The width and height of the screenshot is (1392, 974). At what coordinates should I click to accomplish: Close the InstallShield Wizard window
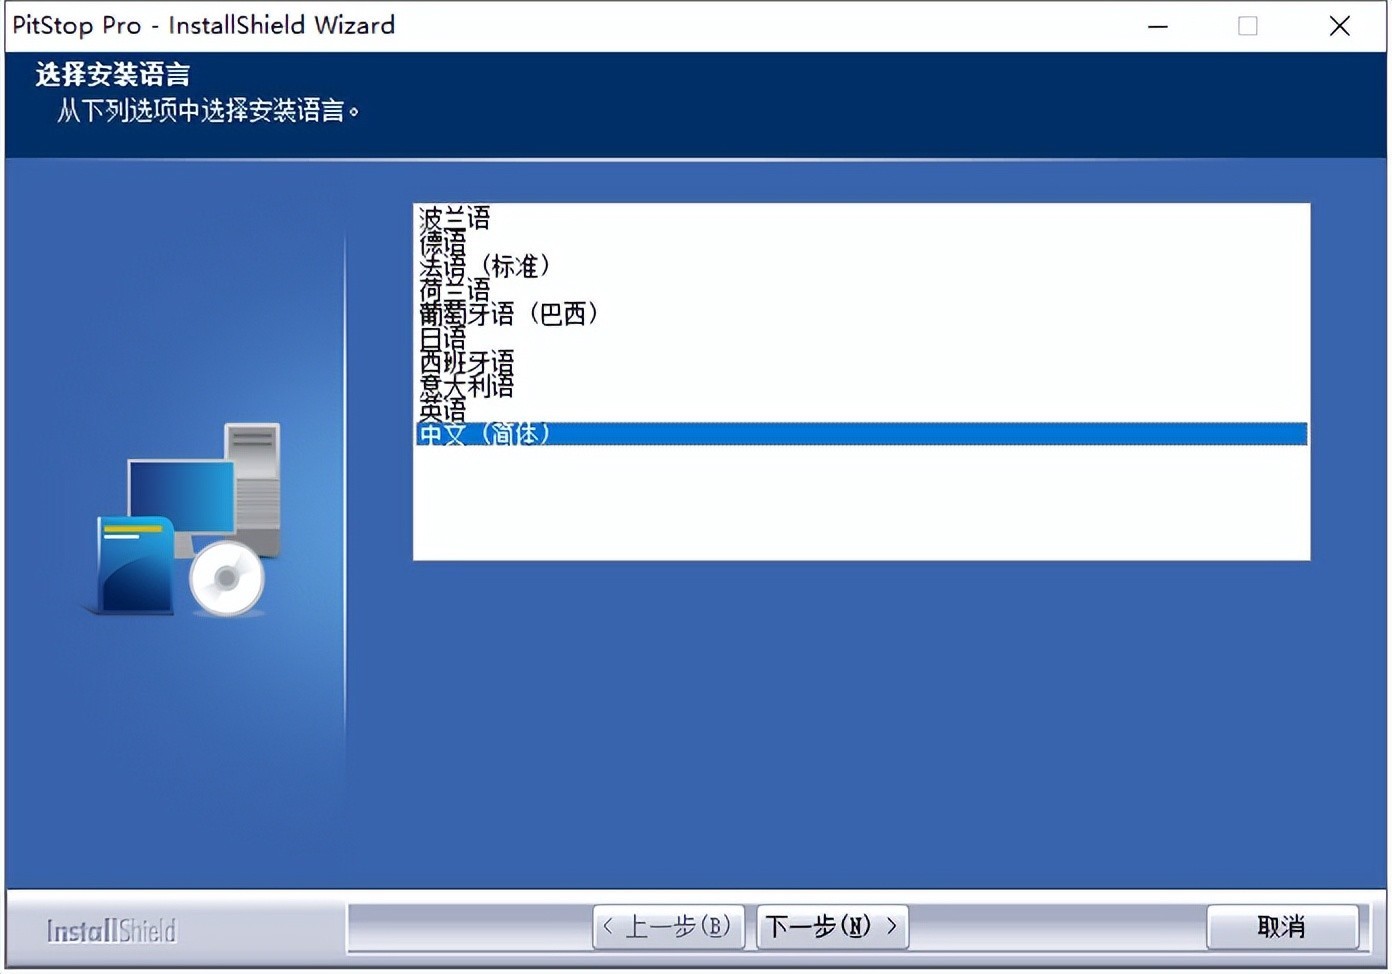coord(1340,26)
